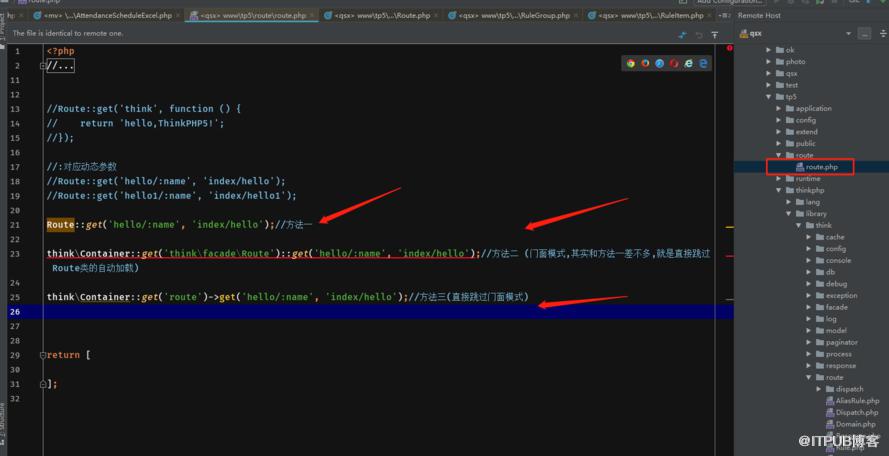Collapse the thinkphp folder
The height and width of the screenshot is (456, 889).
pyautogui.click(x=778, y=191)
